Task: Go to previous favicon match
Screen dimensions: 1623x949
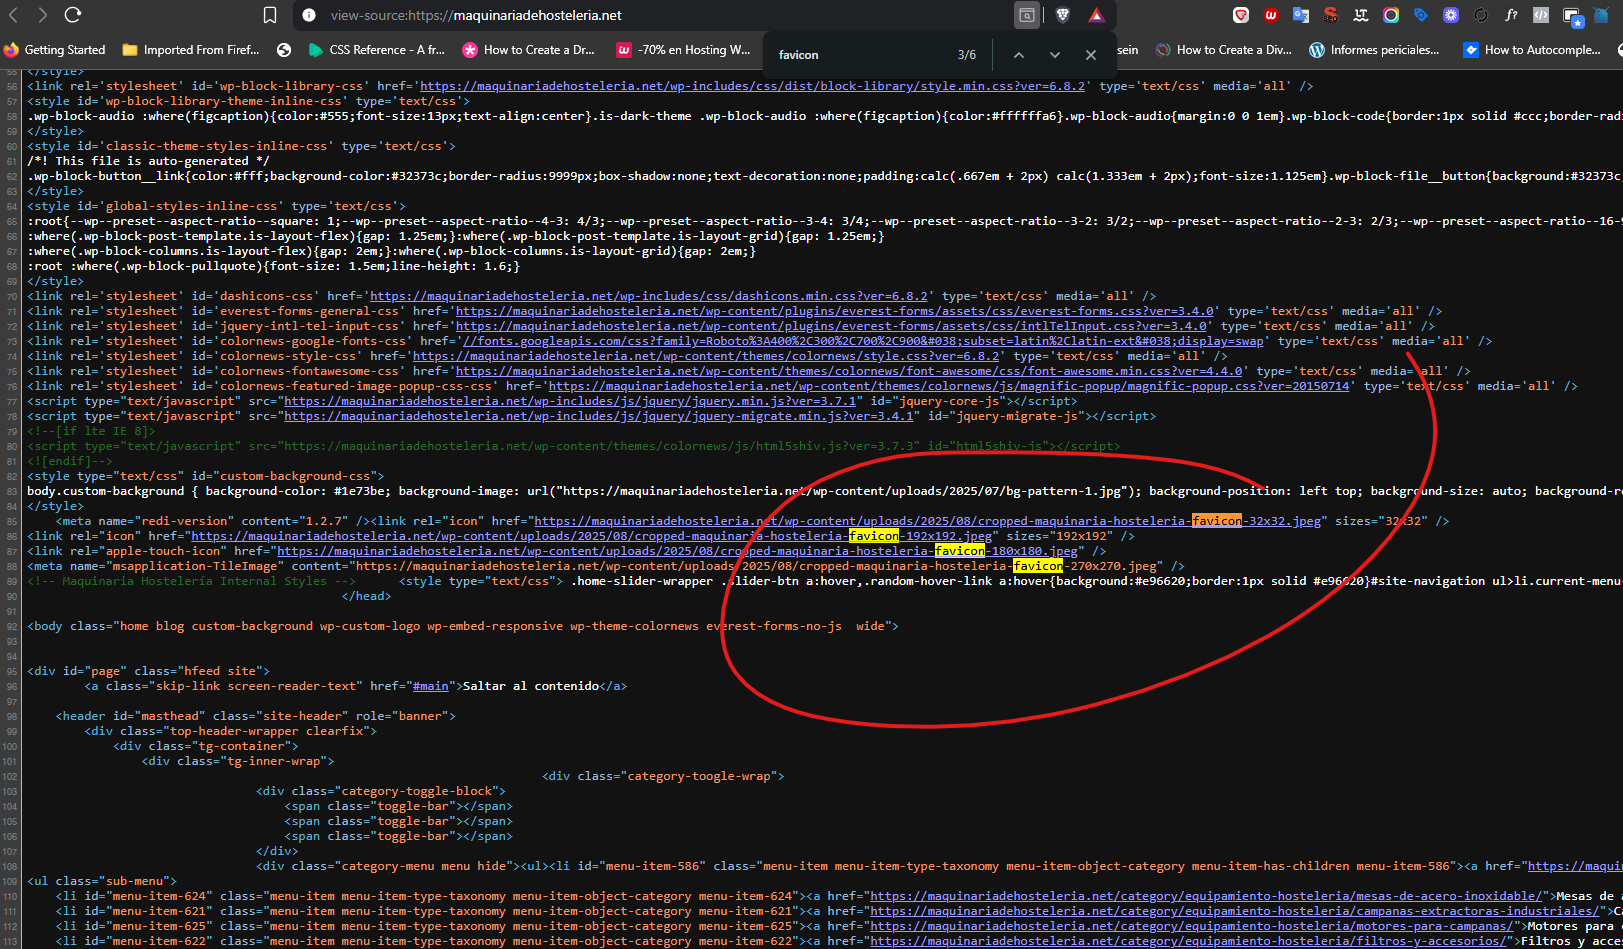Action: click(1018, 55)
